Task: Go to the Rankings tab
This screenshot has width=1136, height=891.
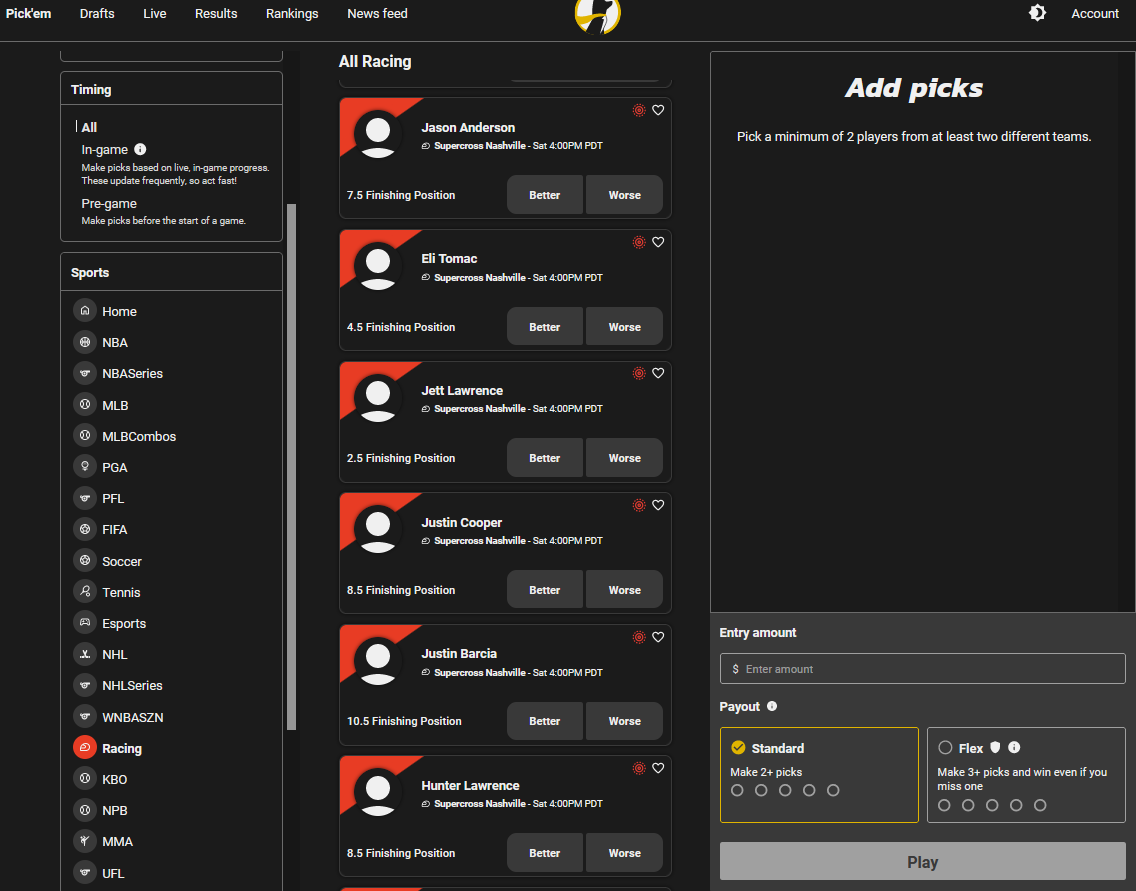Action: tap(292, 13)
